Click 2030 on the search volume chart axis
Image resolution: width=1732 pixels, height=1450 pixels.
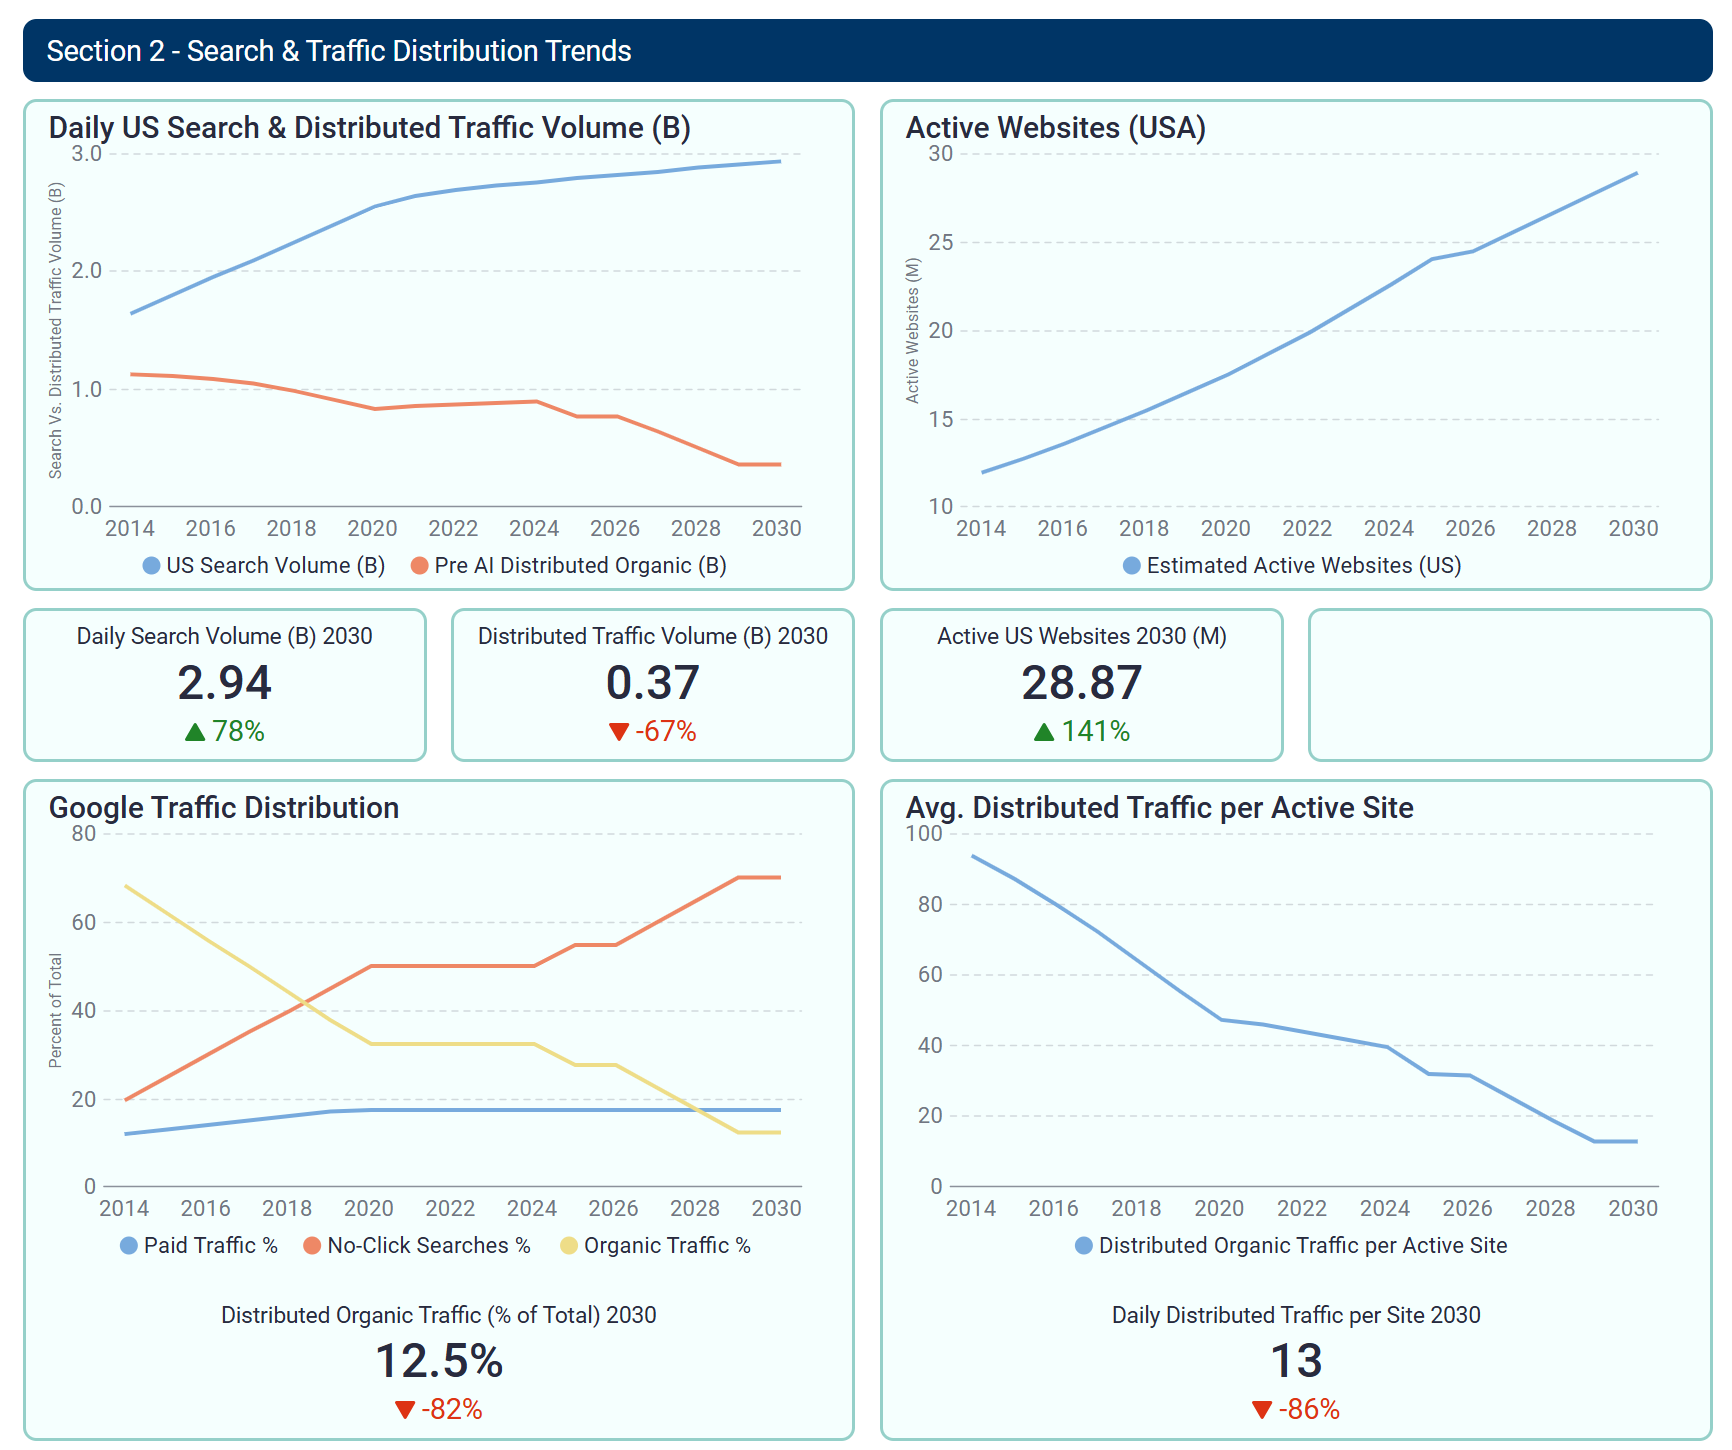point(777,529)
